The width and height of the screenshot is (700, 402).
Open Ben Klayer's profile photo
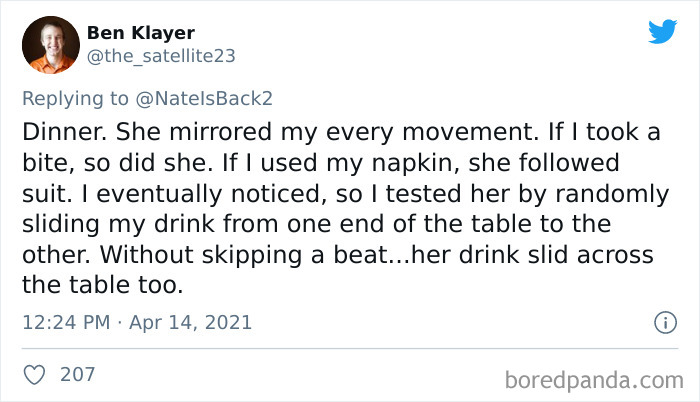coord(54,44)
